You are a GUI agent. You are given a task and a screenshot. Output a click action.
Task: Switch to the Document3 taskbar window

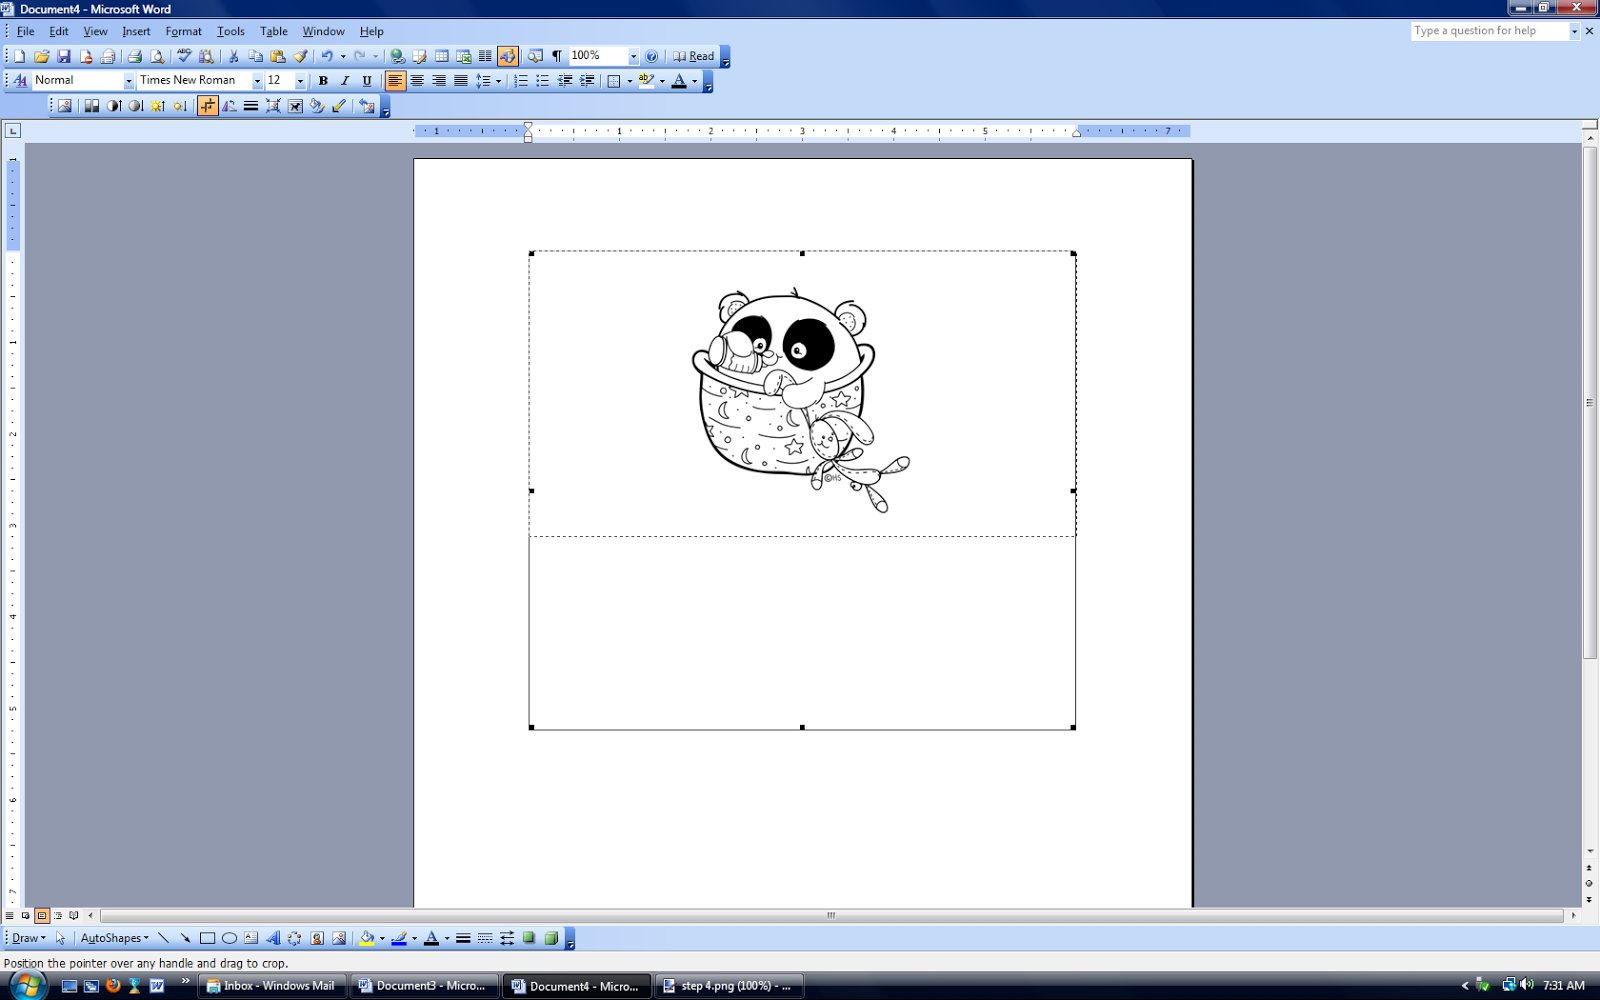coord(425,986)
